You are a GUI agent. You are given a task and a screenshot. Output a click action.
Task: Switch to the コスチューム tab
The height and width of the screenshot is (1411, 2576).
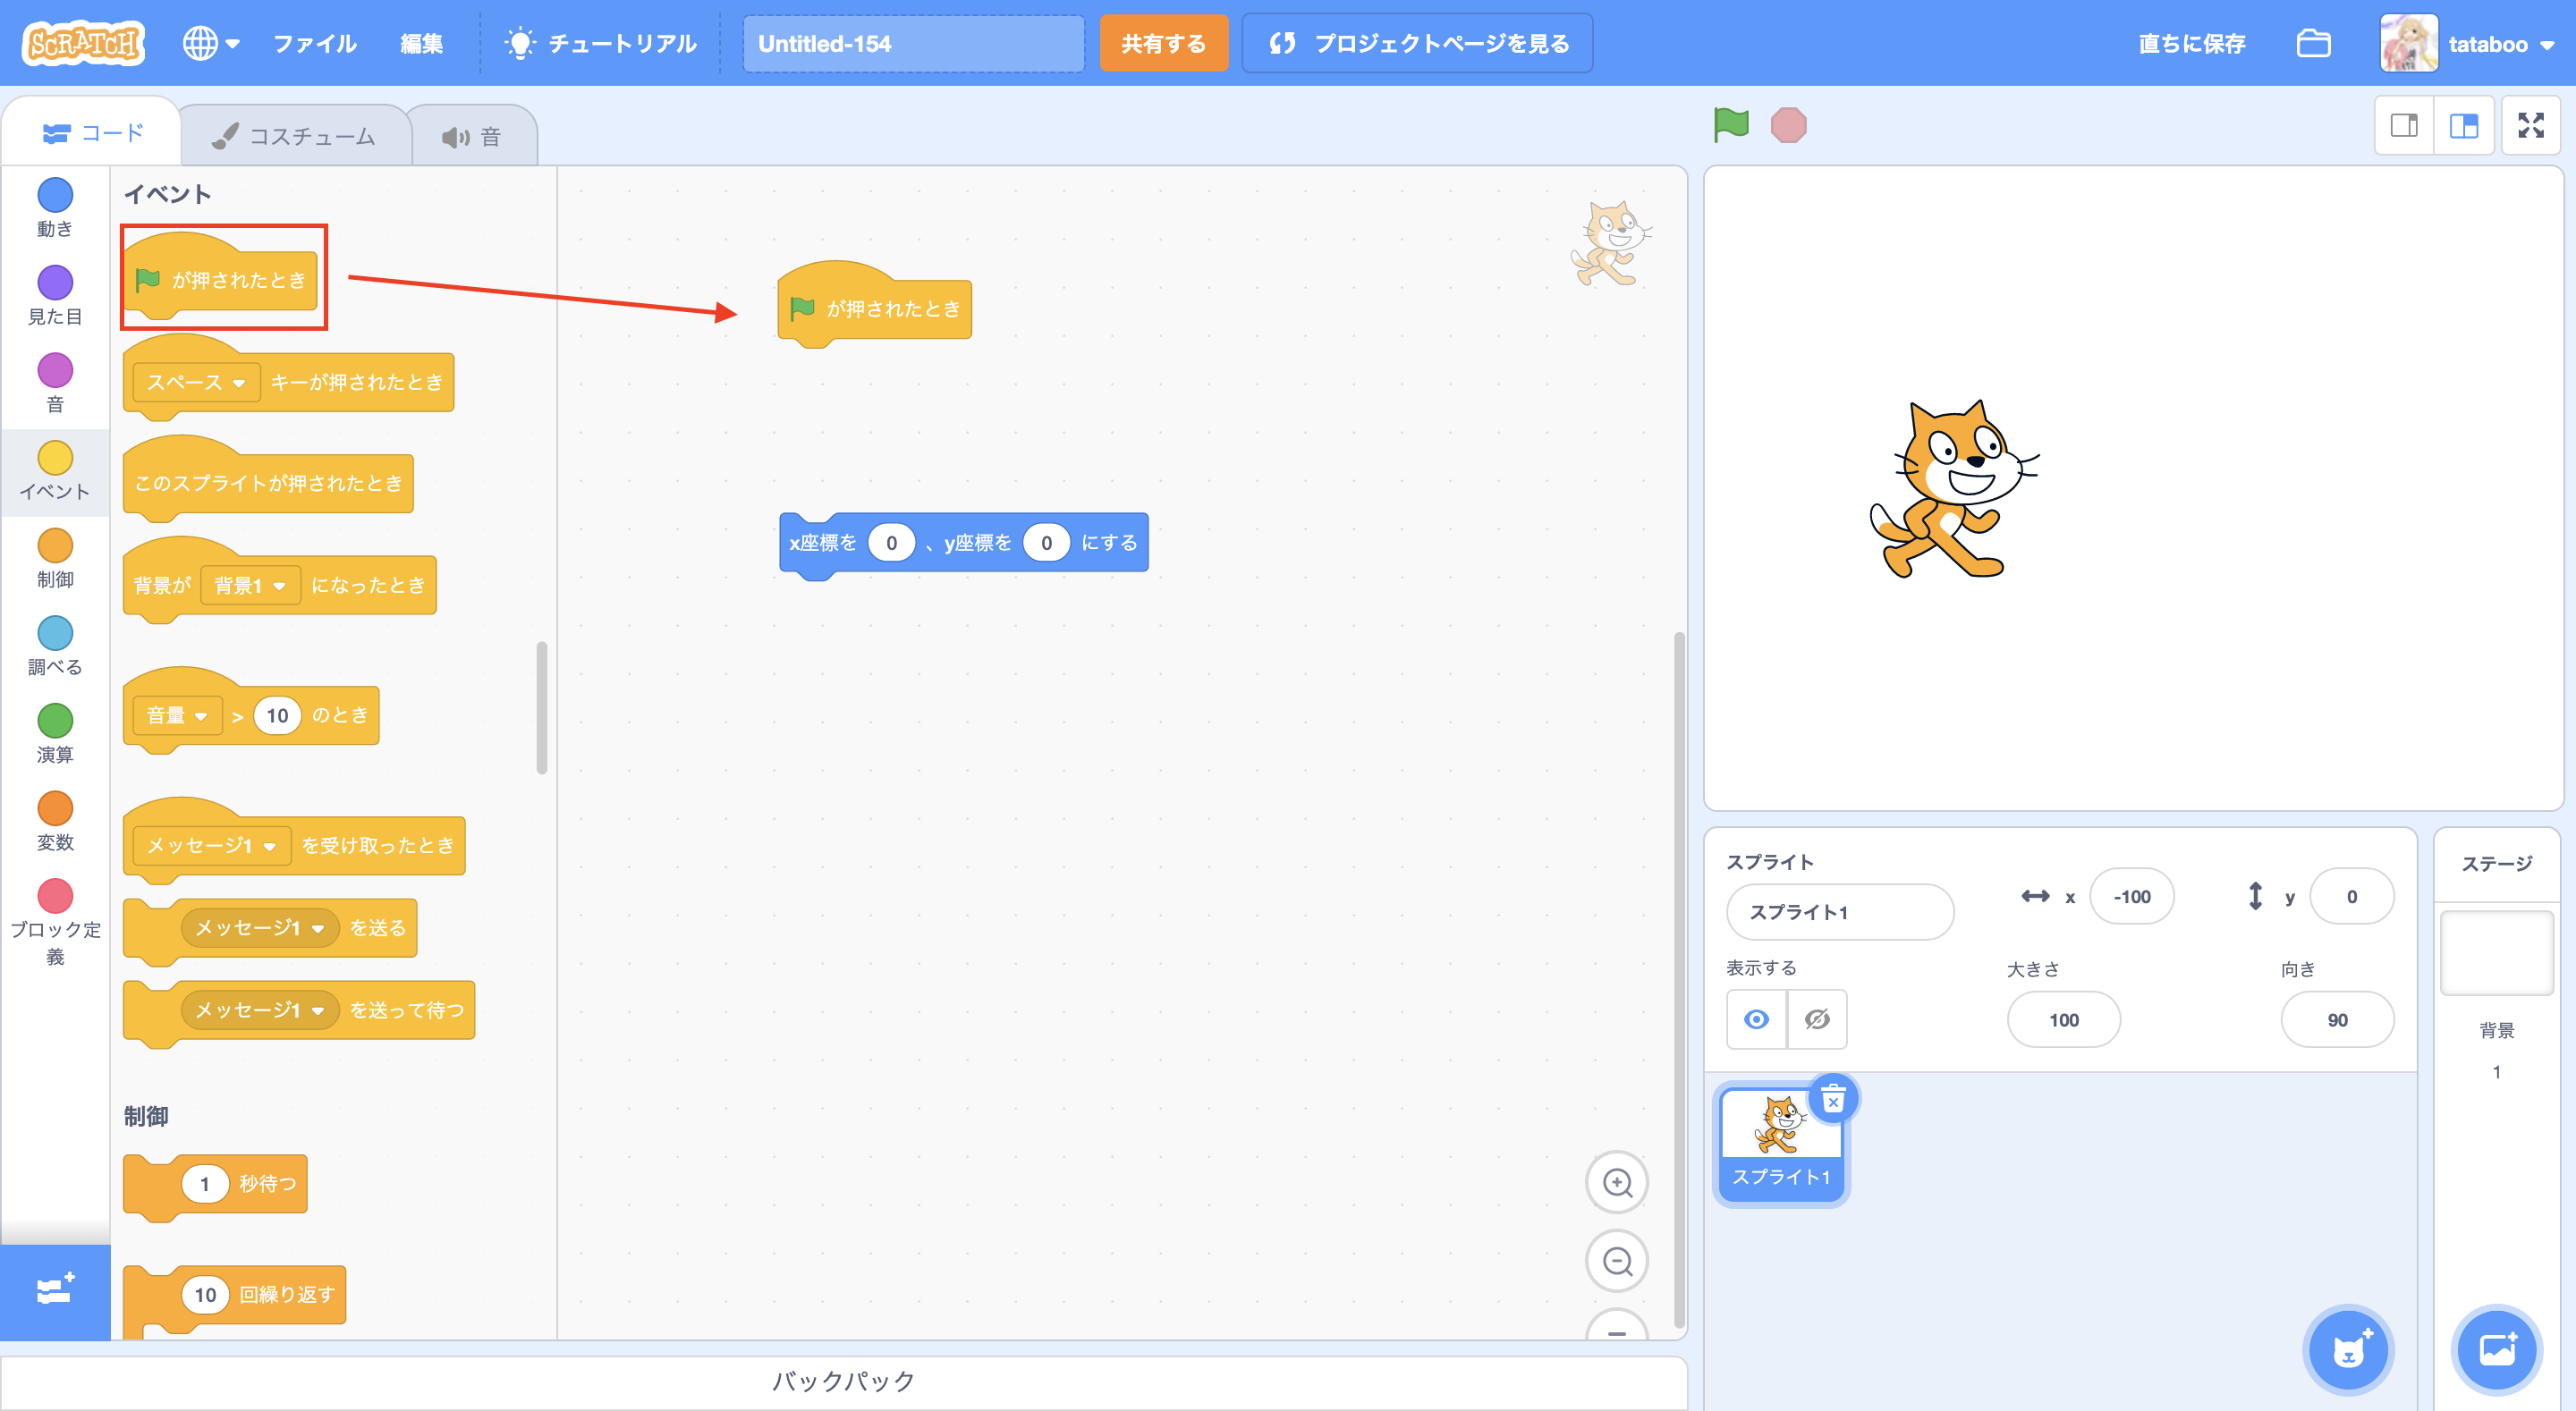click(295, 136)
